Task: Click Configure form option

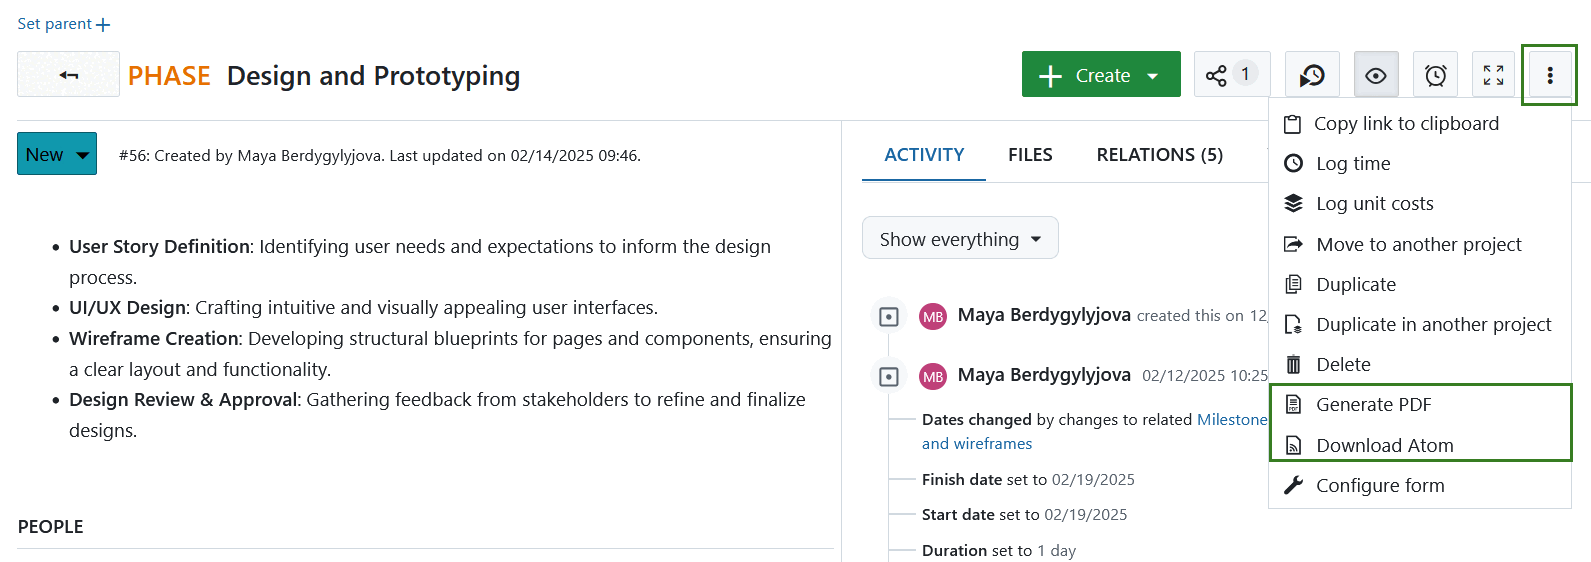Action: (x=1379, y=486)
